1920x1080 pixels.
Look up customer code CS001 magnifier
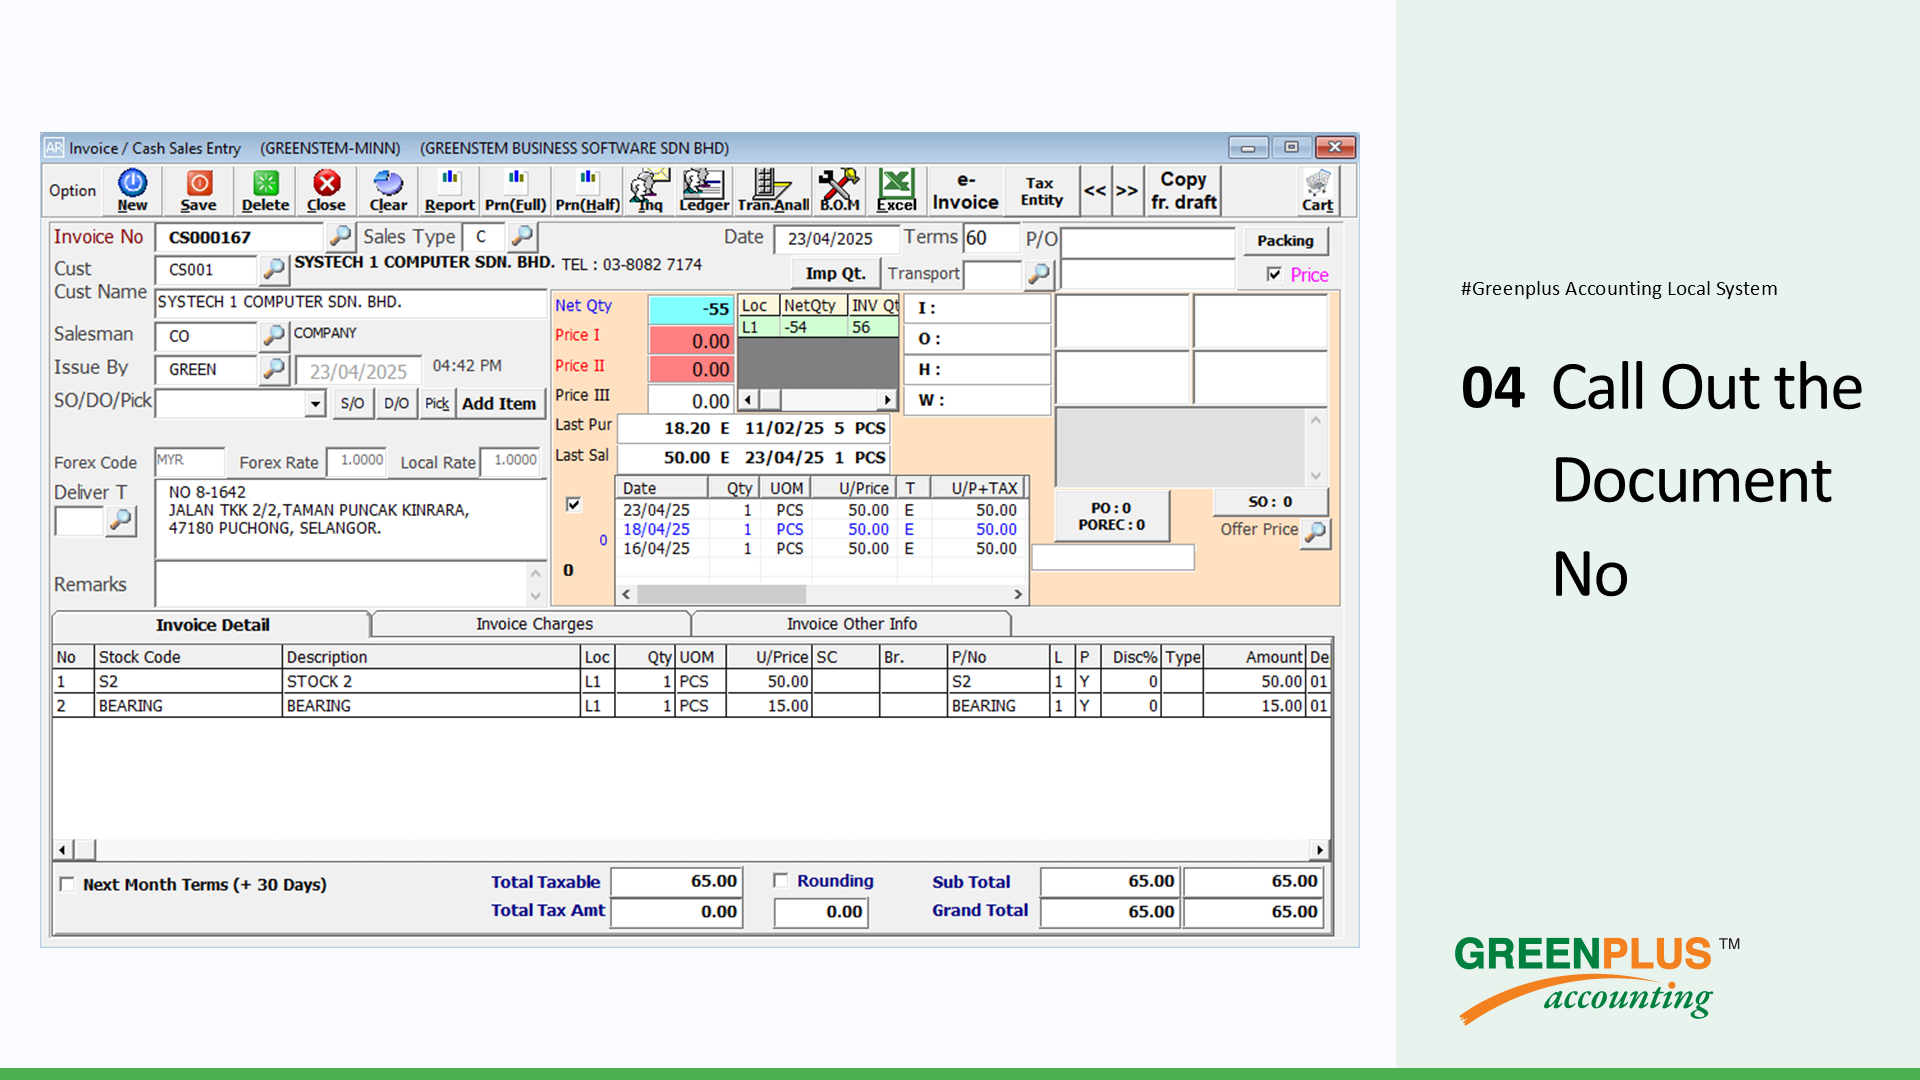tap(273, 269)
